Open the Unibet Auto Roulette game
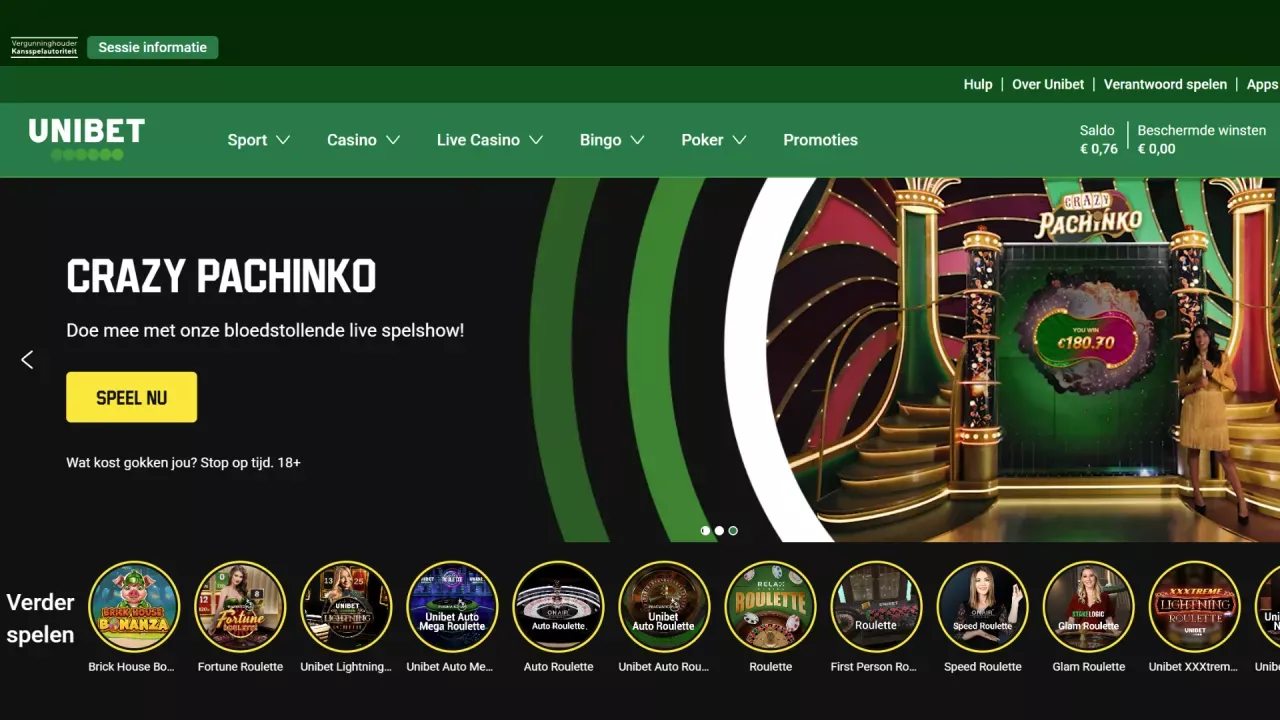The image size is (1280, 720). 664,605
